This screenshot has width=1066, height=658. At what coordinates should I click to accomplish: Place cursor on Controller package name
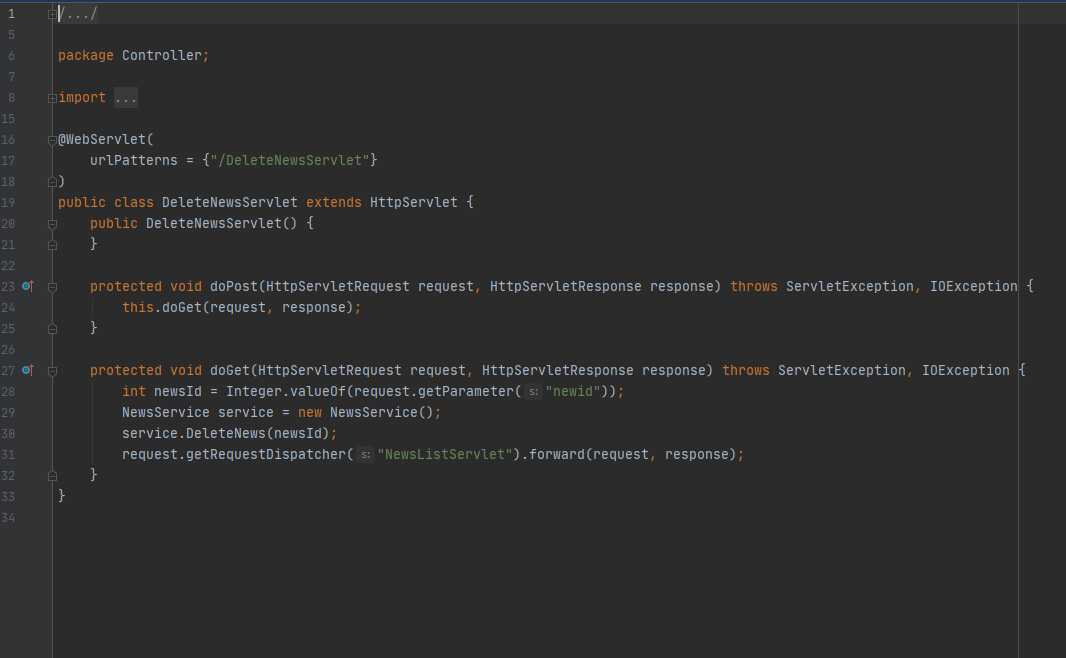[162, 56]
